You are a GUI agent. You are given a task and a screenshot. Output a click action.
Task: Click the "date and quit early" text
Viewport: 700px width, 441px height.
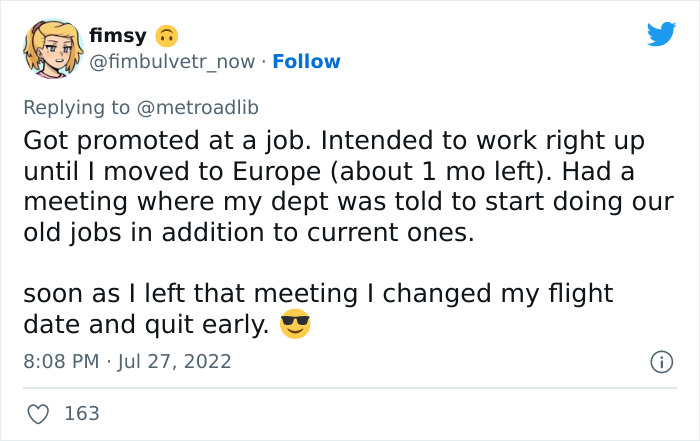click(146, 325)
